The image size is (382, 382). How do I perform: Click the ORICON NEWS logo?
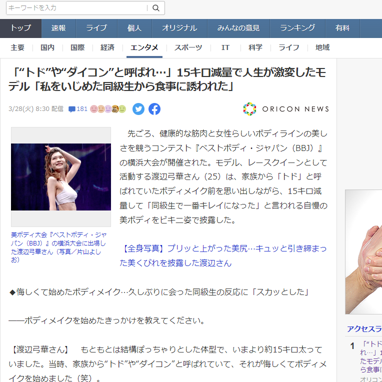pos(286,109)
